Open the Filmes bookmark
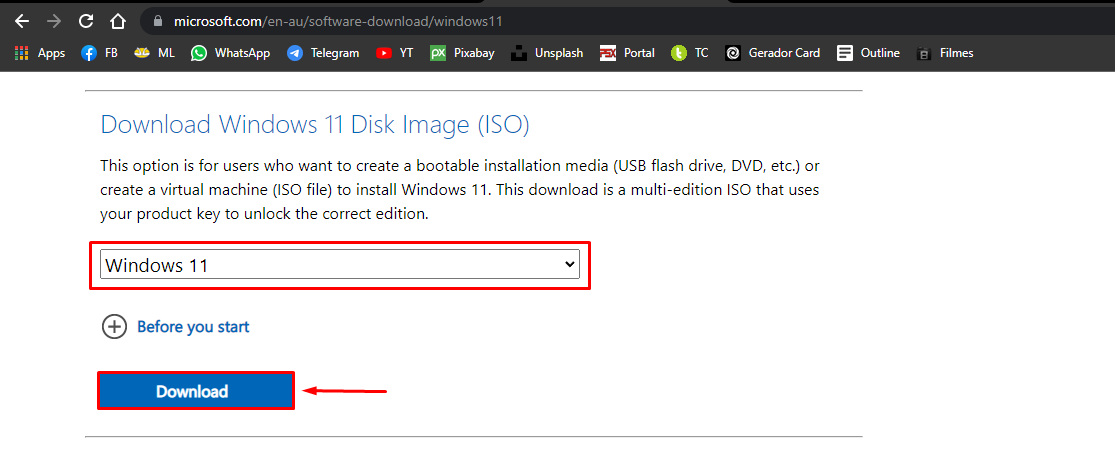 [x=946, y=53]
